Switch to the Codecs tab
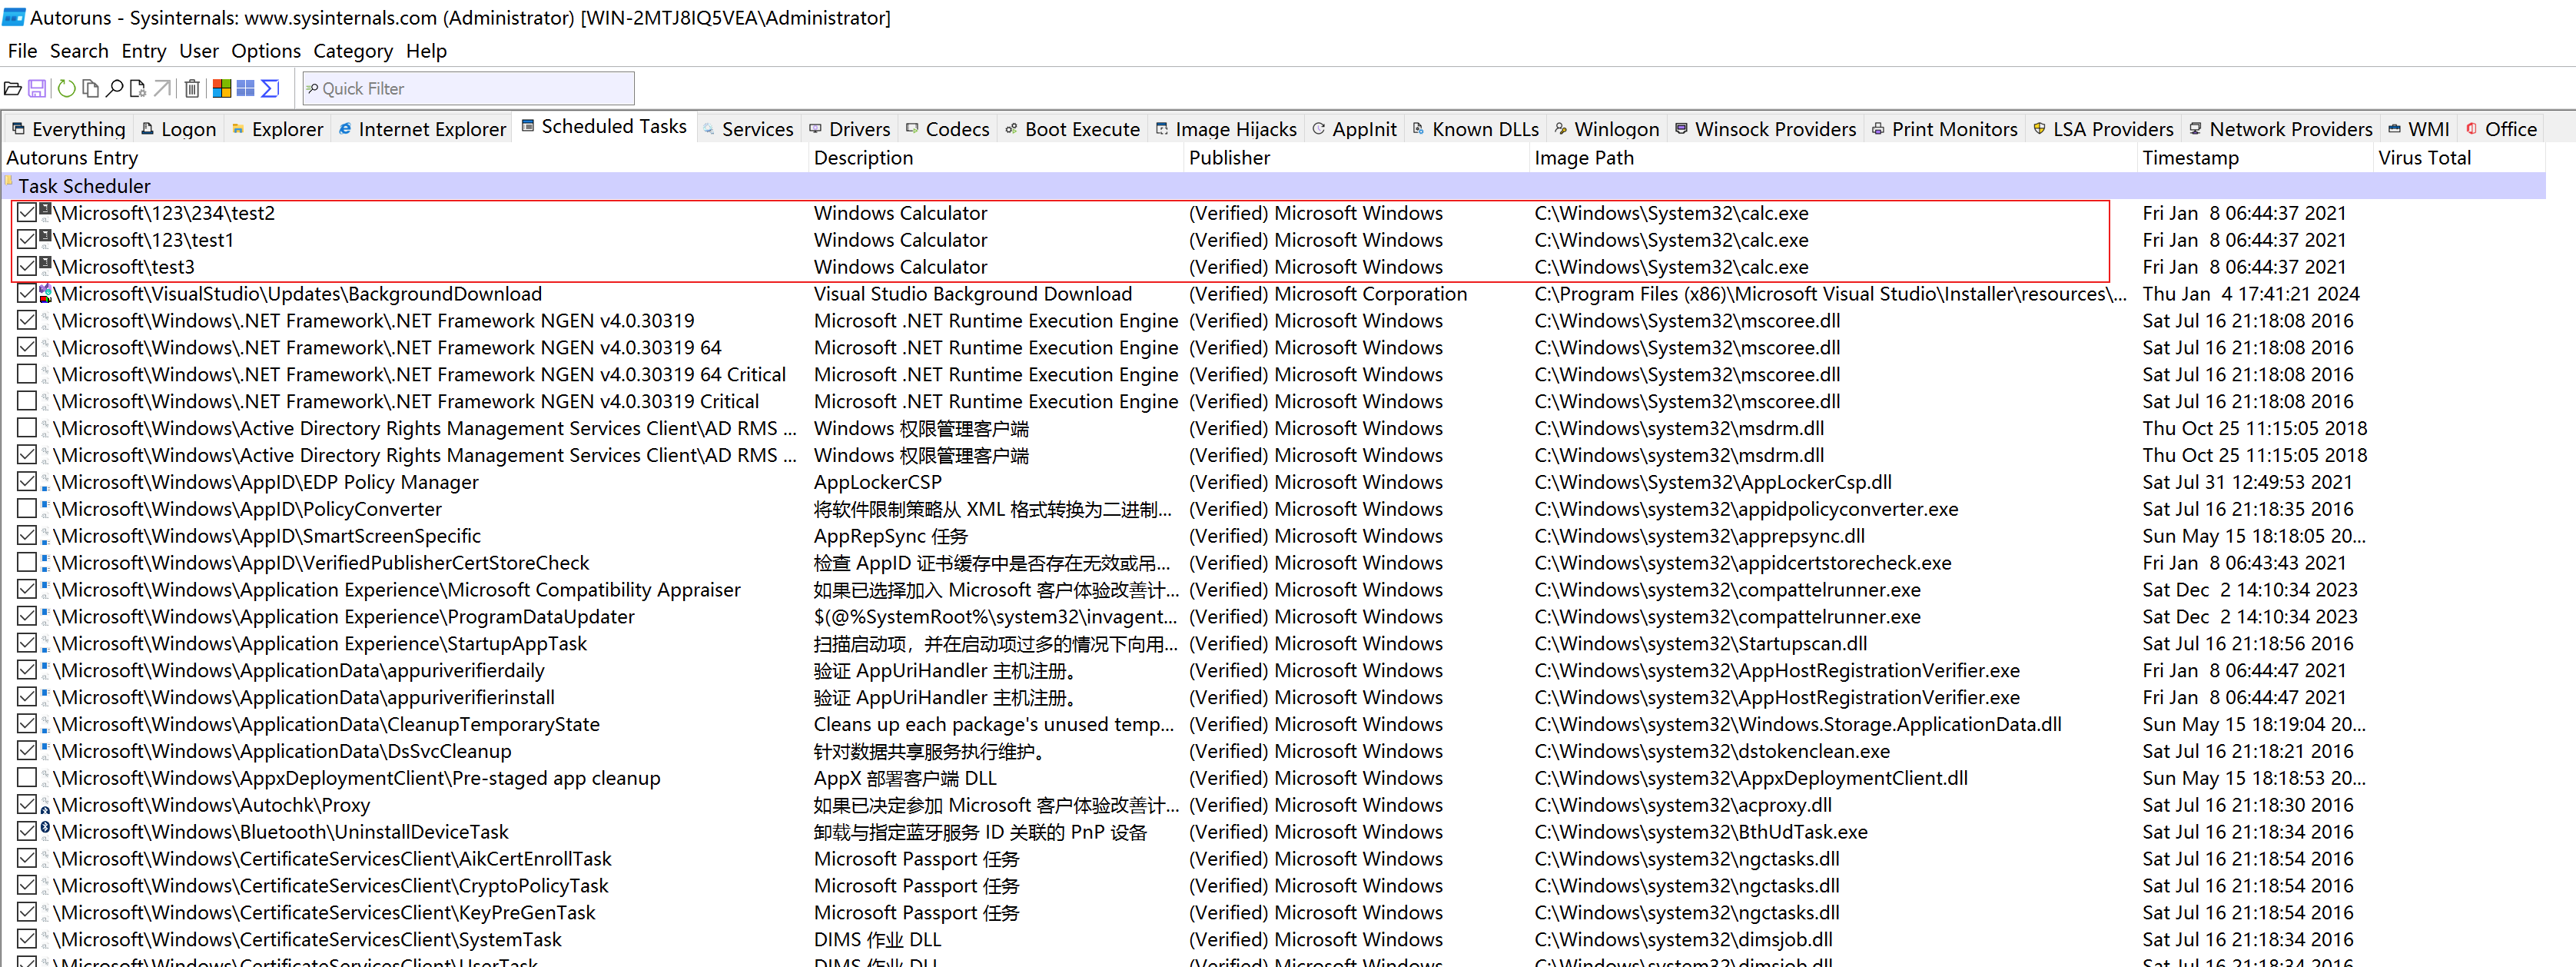The height and width of the screenshot is (967, 2576). 947,129
